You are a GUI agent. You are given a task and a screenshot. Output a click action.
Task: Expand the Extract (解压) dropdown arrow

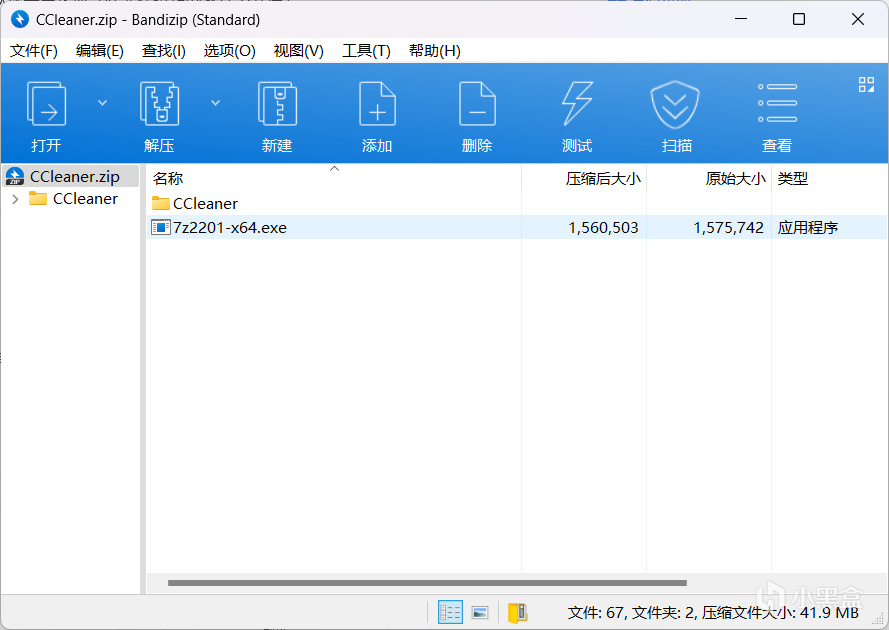tap(215, 103)
